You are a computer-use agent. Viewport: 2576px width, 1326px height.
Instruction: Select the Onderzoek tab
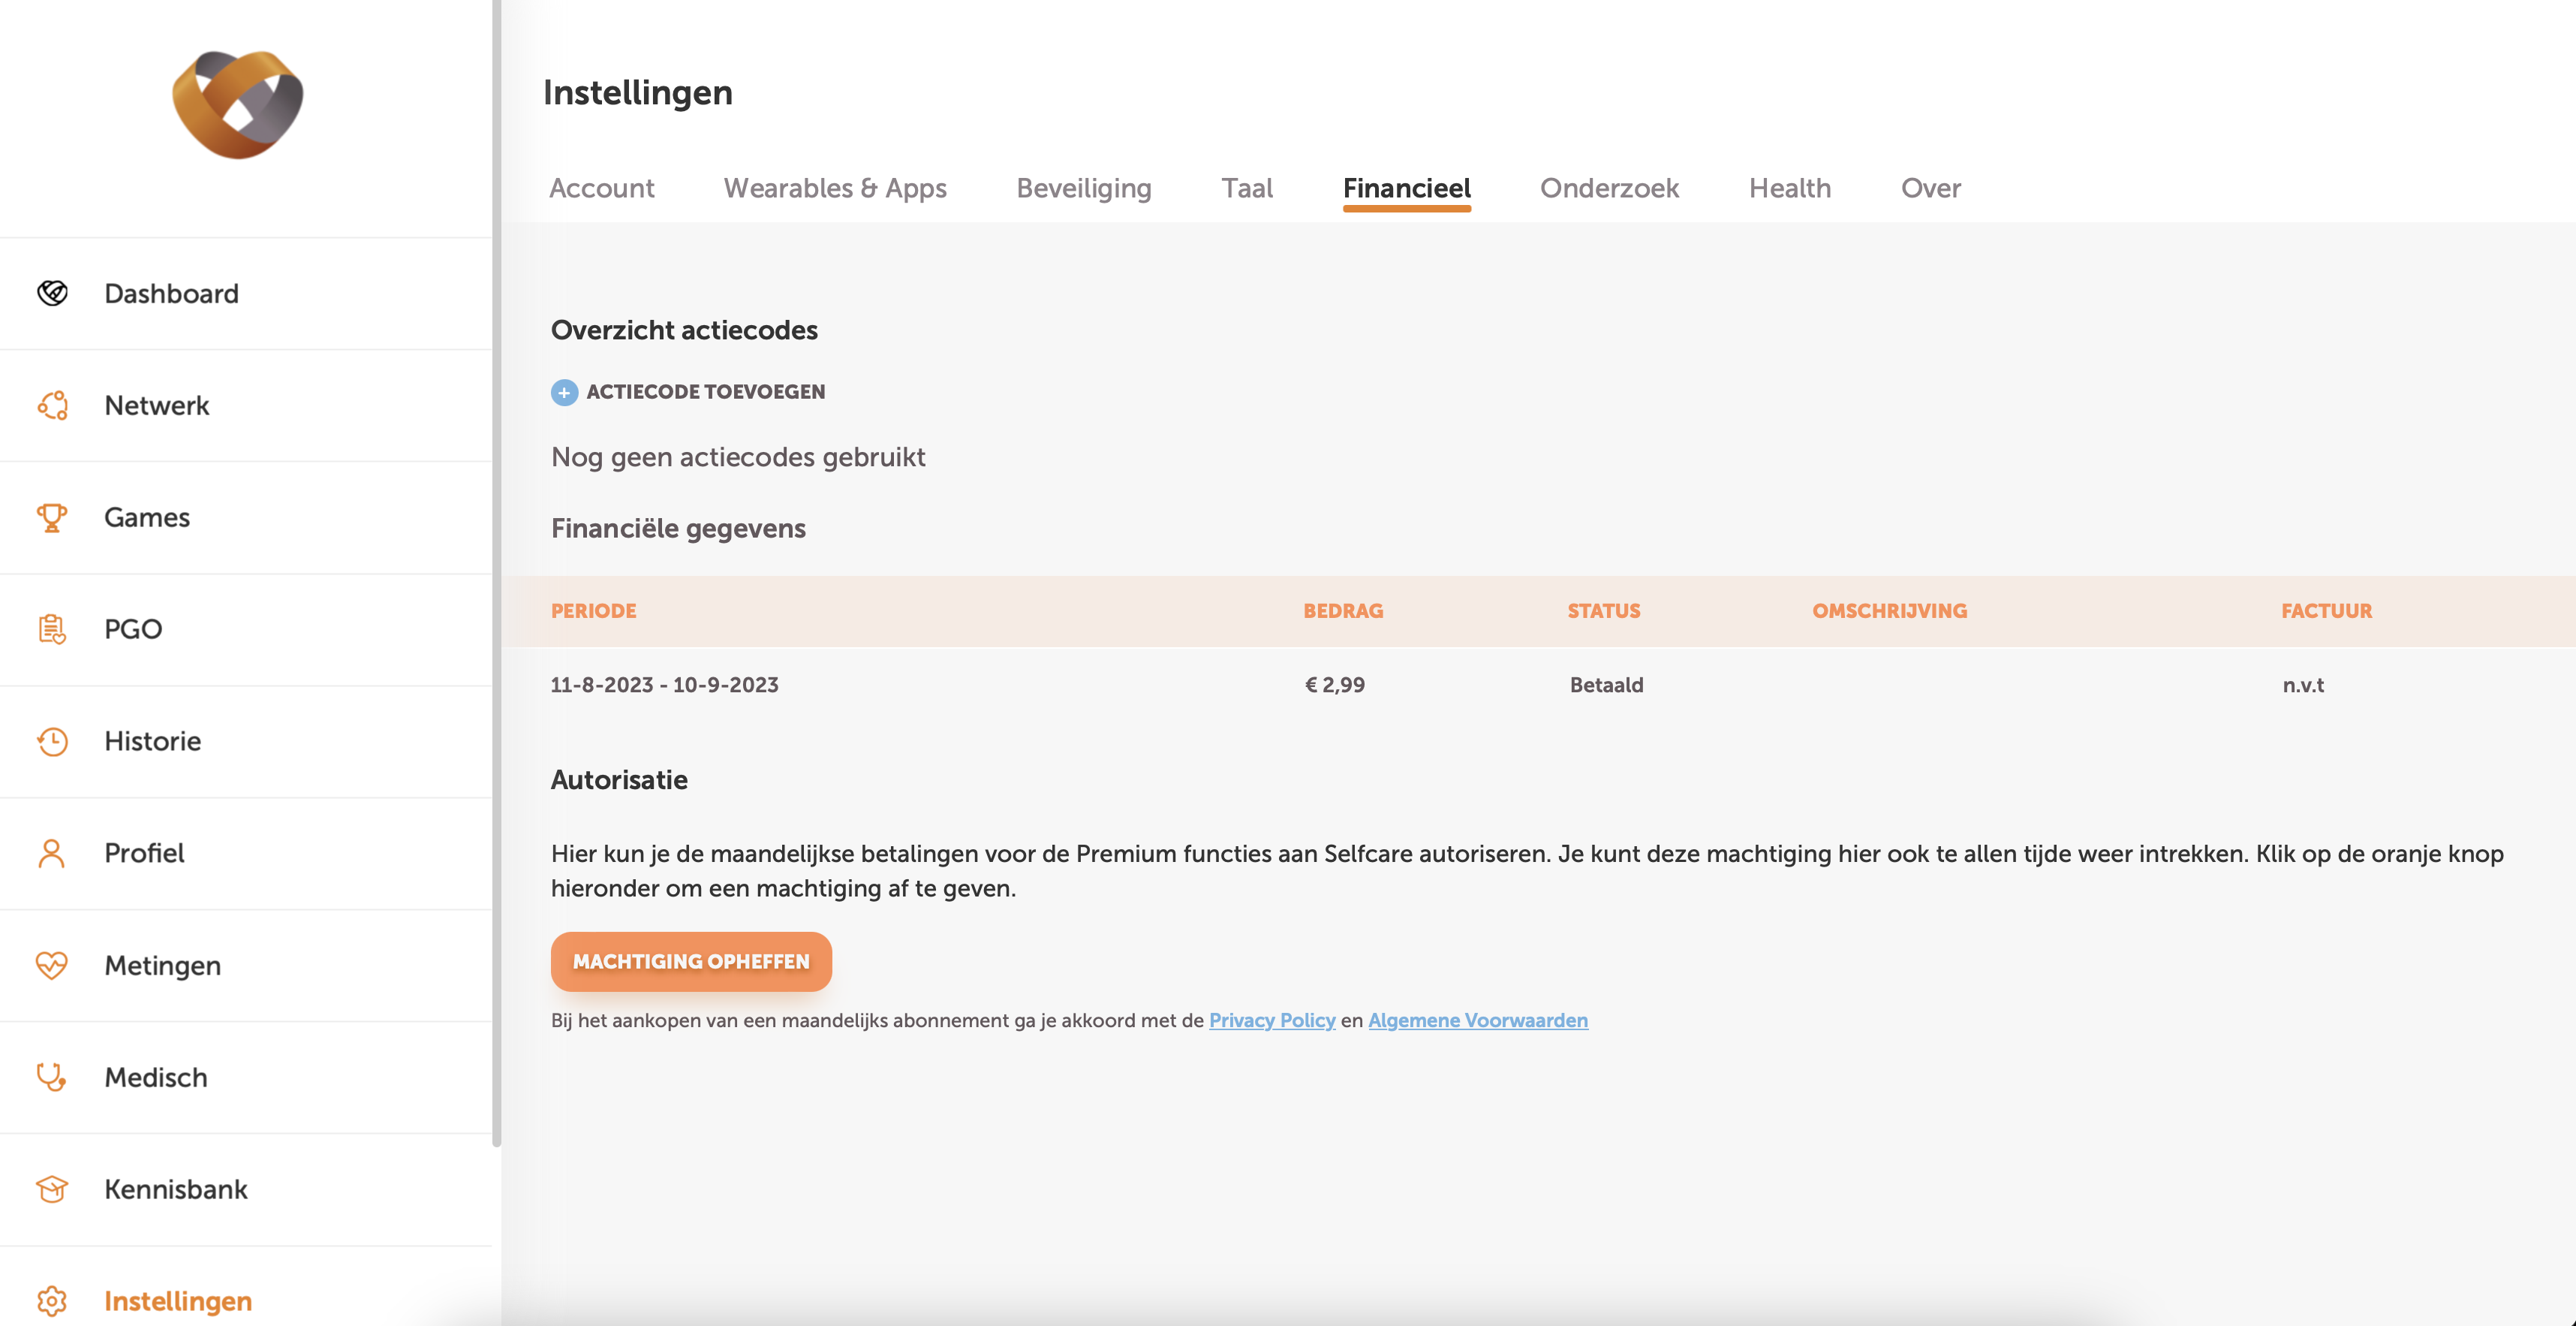pos(1609,188)
